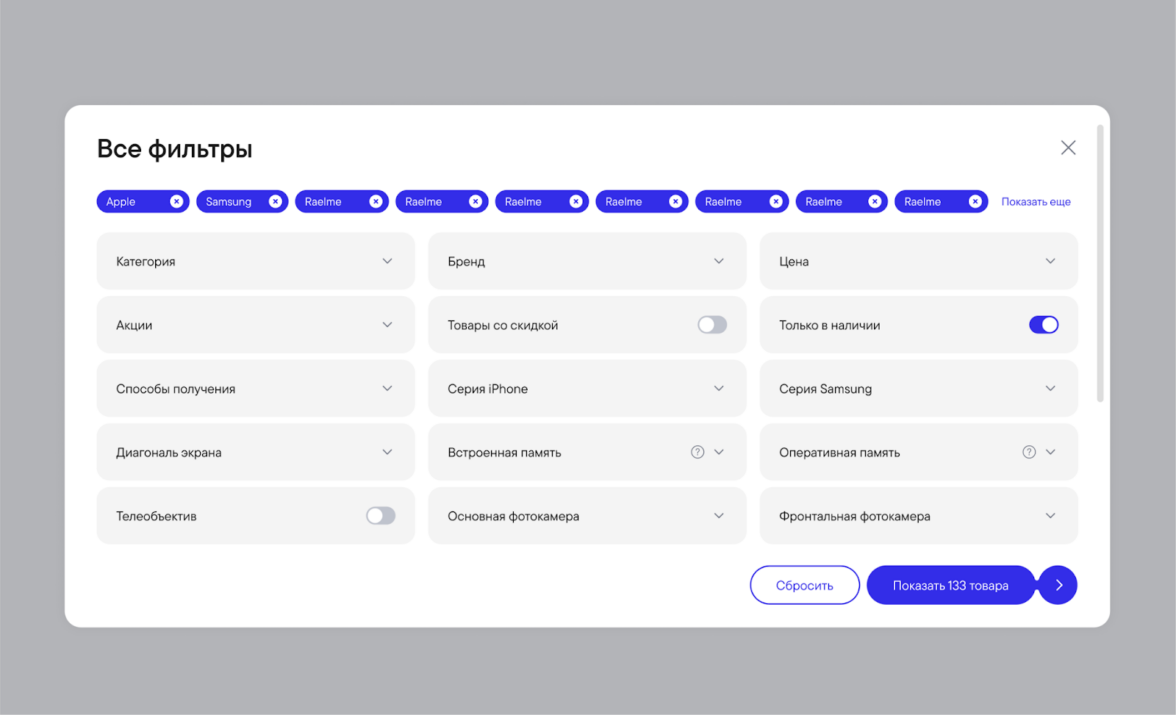Screen dimensions: 1176x715
Task: Enable the Товары со скидкой toggle
Action: pos(712,325)
